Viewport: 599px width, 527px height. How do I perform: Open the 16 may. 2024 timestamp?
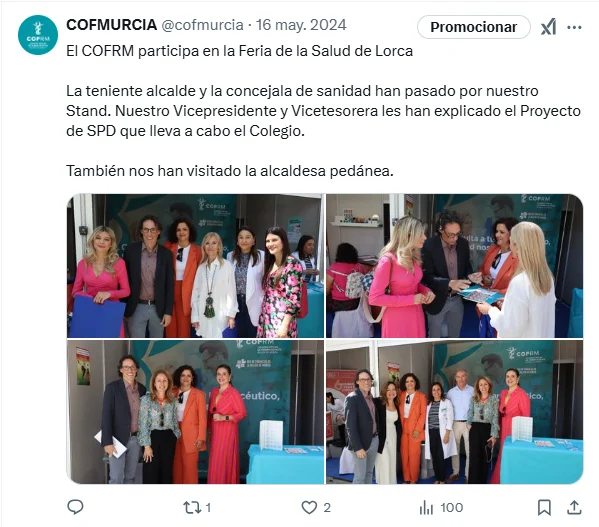(x=301, y=25)
